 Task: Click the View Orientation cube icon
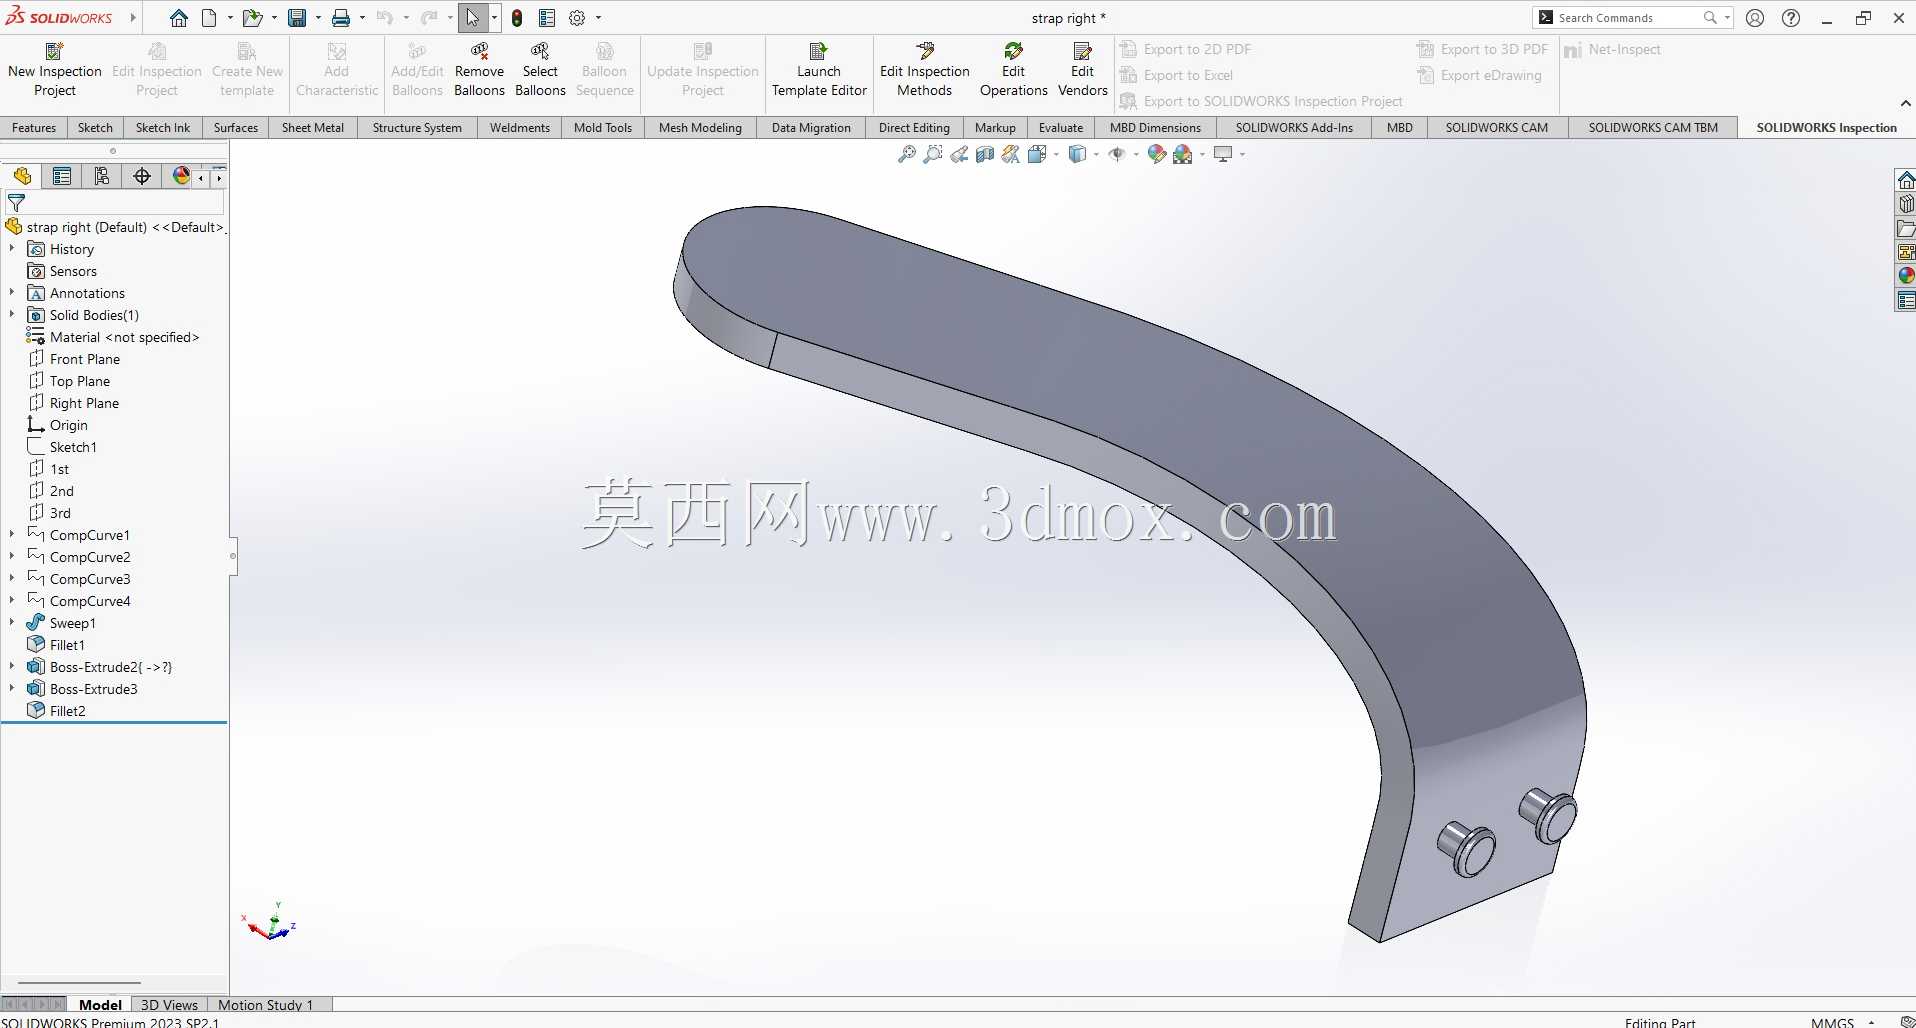[x=1037, y=154]
